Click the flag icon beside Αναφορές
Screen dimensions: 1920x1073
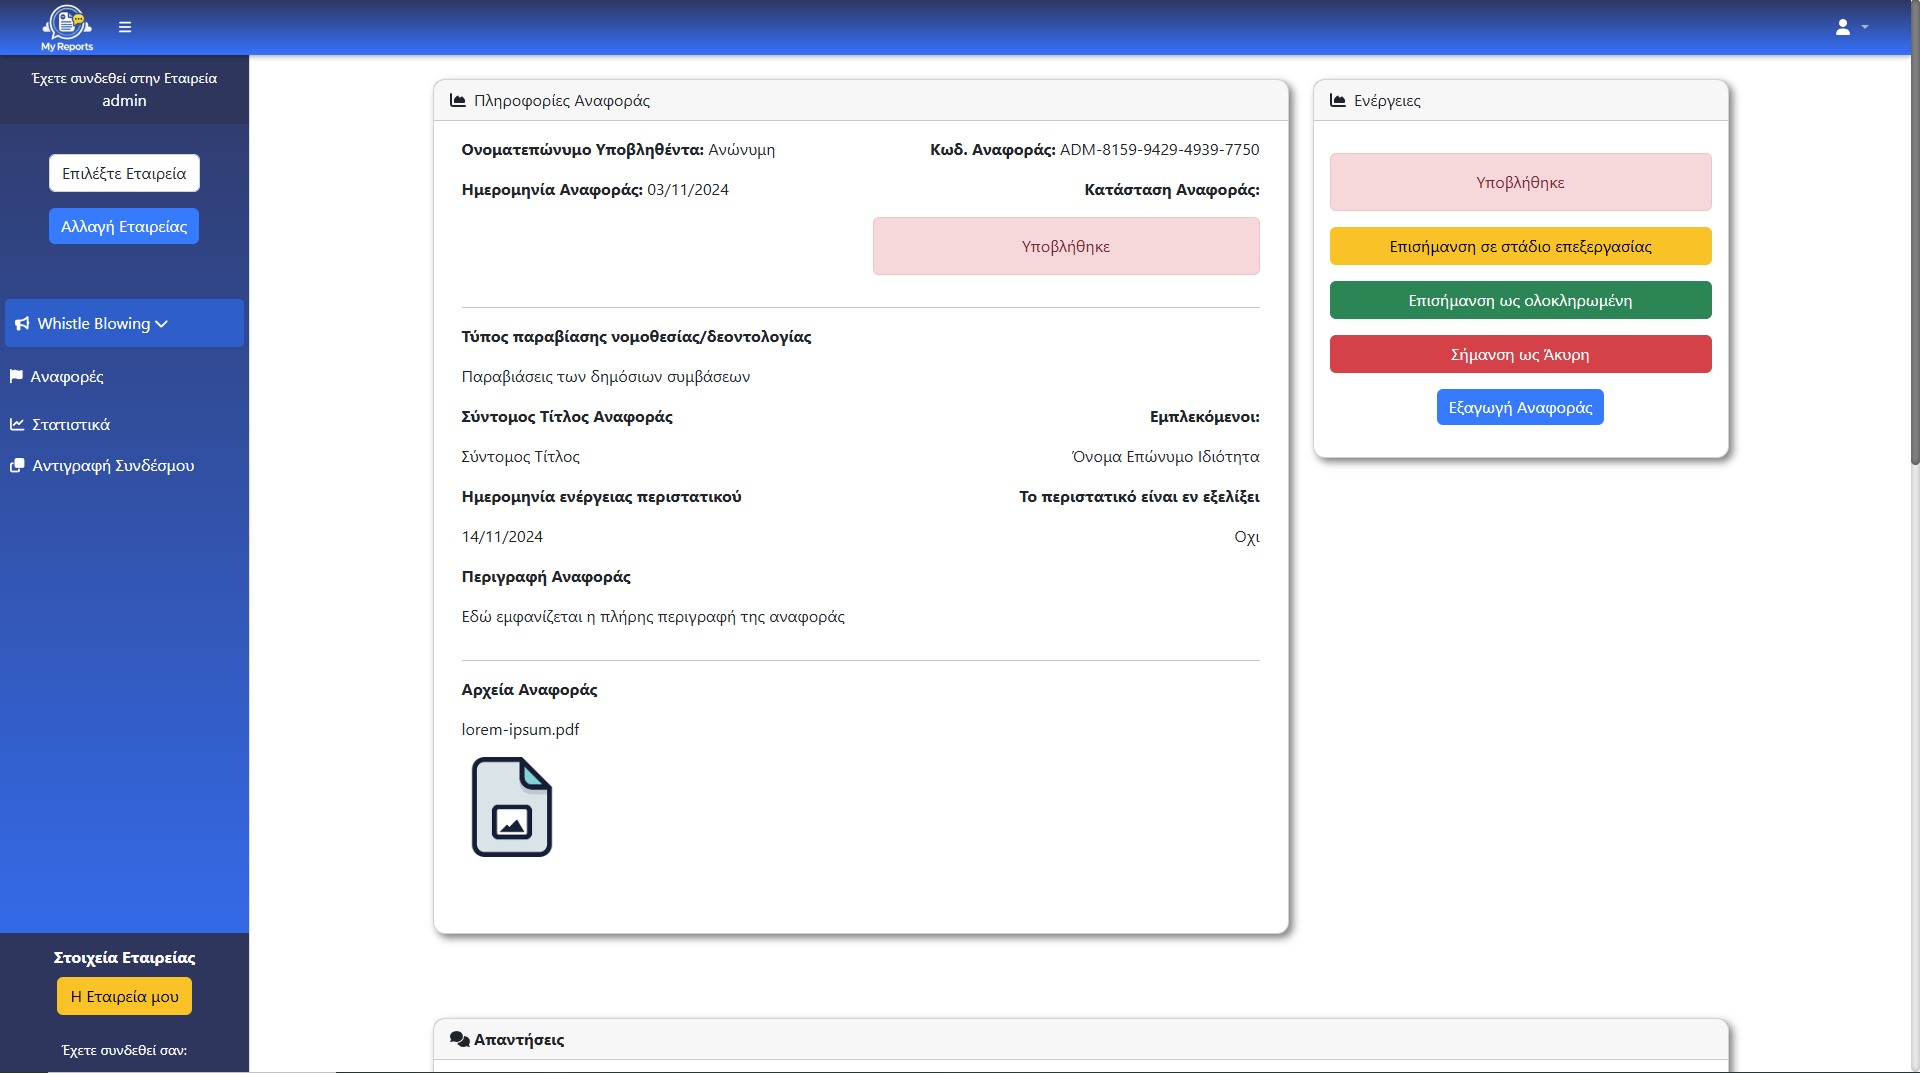coord(16,377)
